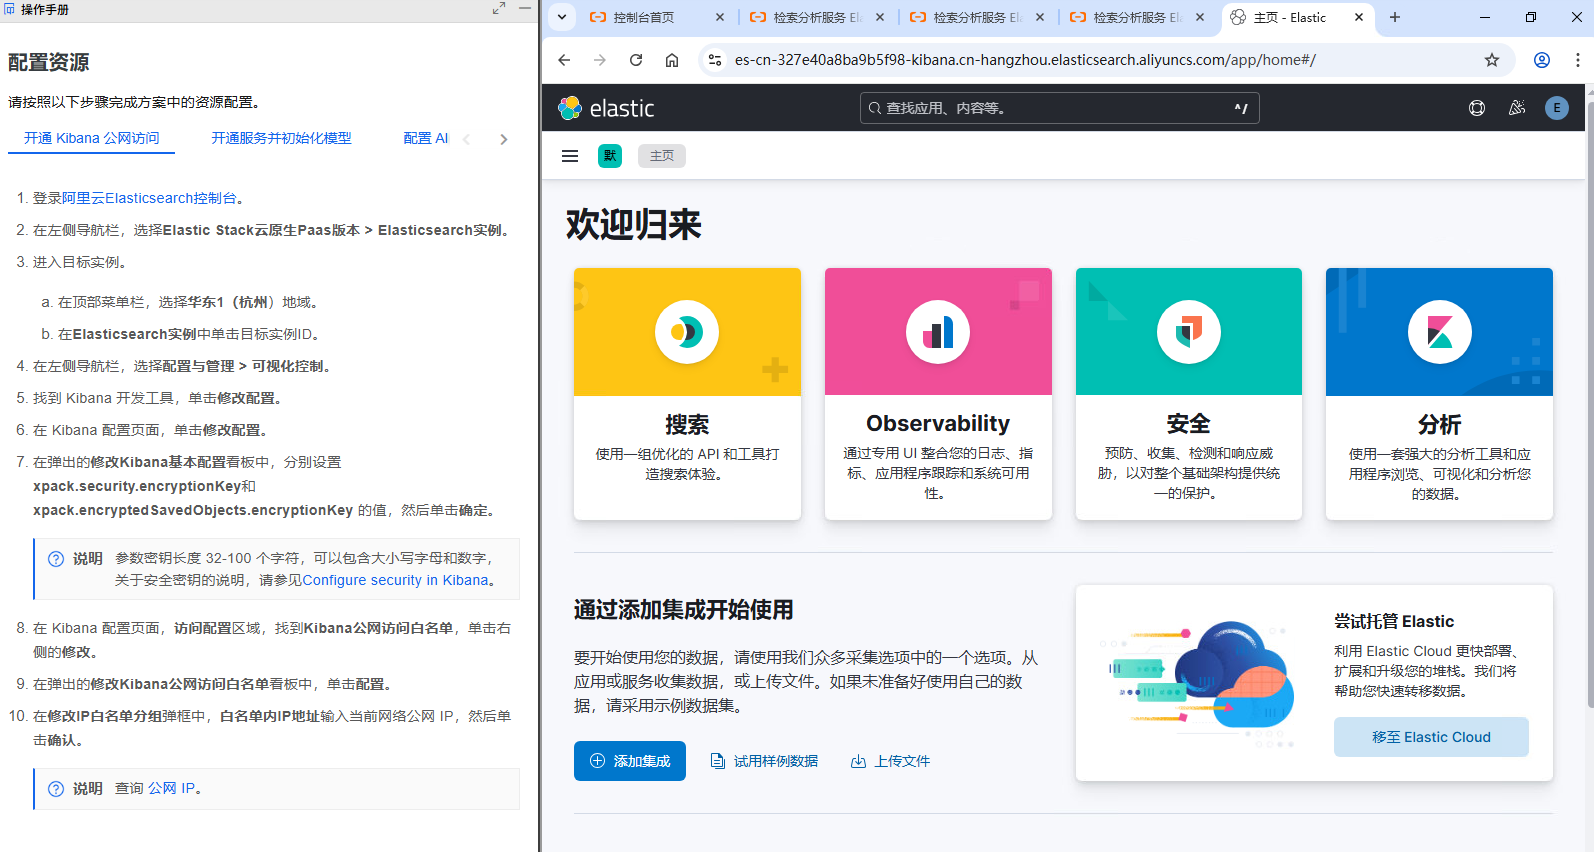Image resolution: width=1594 pixels, height=852 pixels.
Task: Open the Observability card icon
Action: tap(938, 332)
